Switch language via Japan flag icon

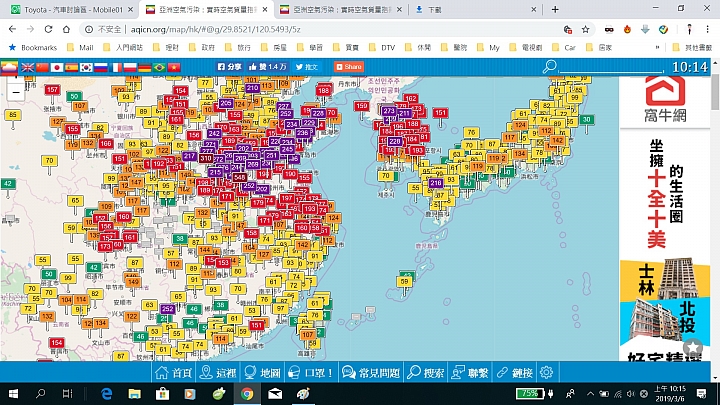(57, 67)
